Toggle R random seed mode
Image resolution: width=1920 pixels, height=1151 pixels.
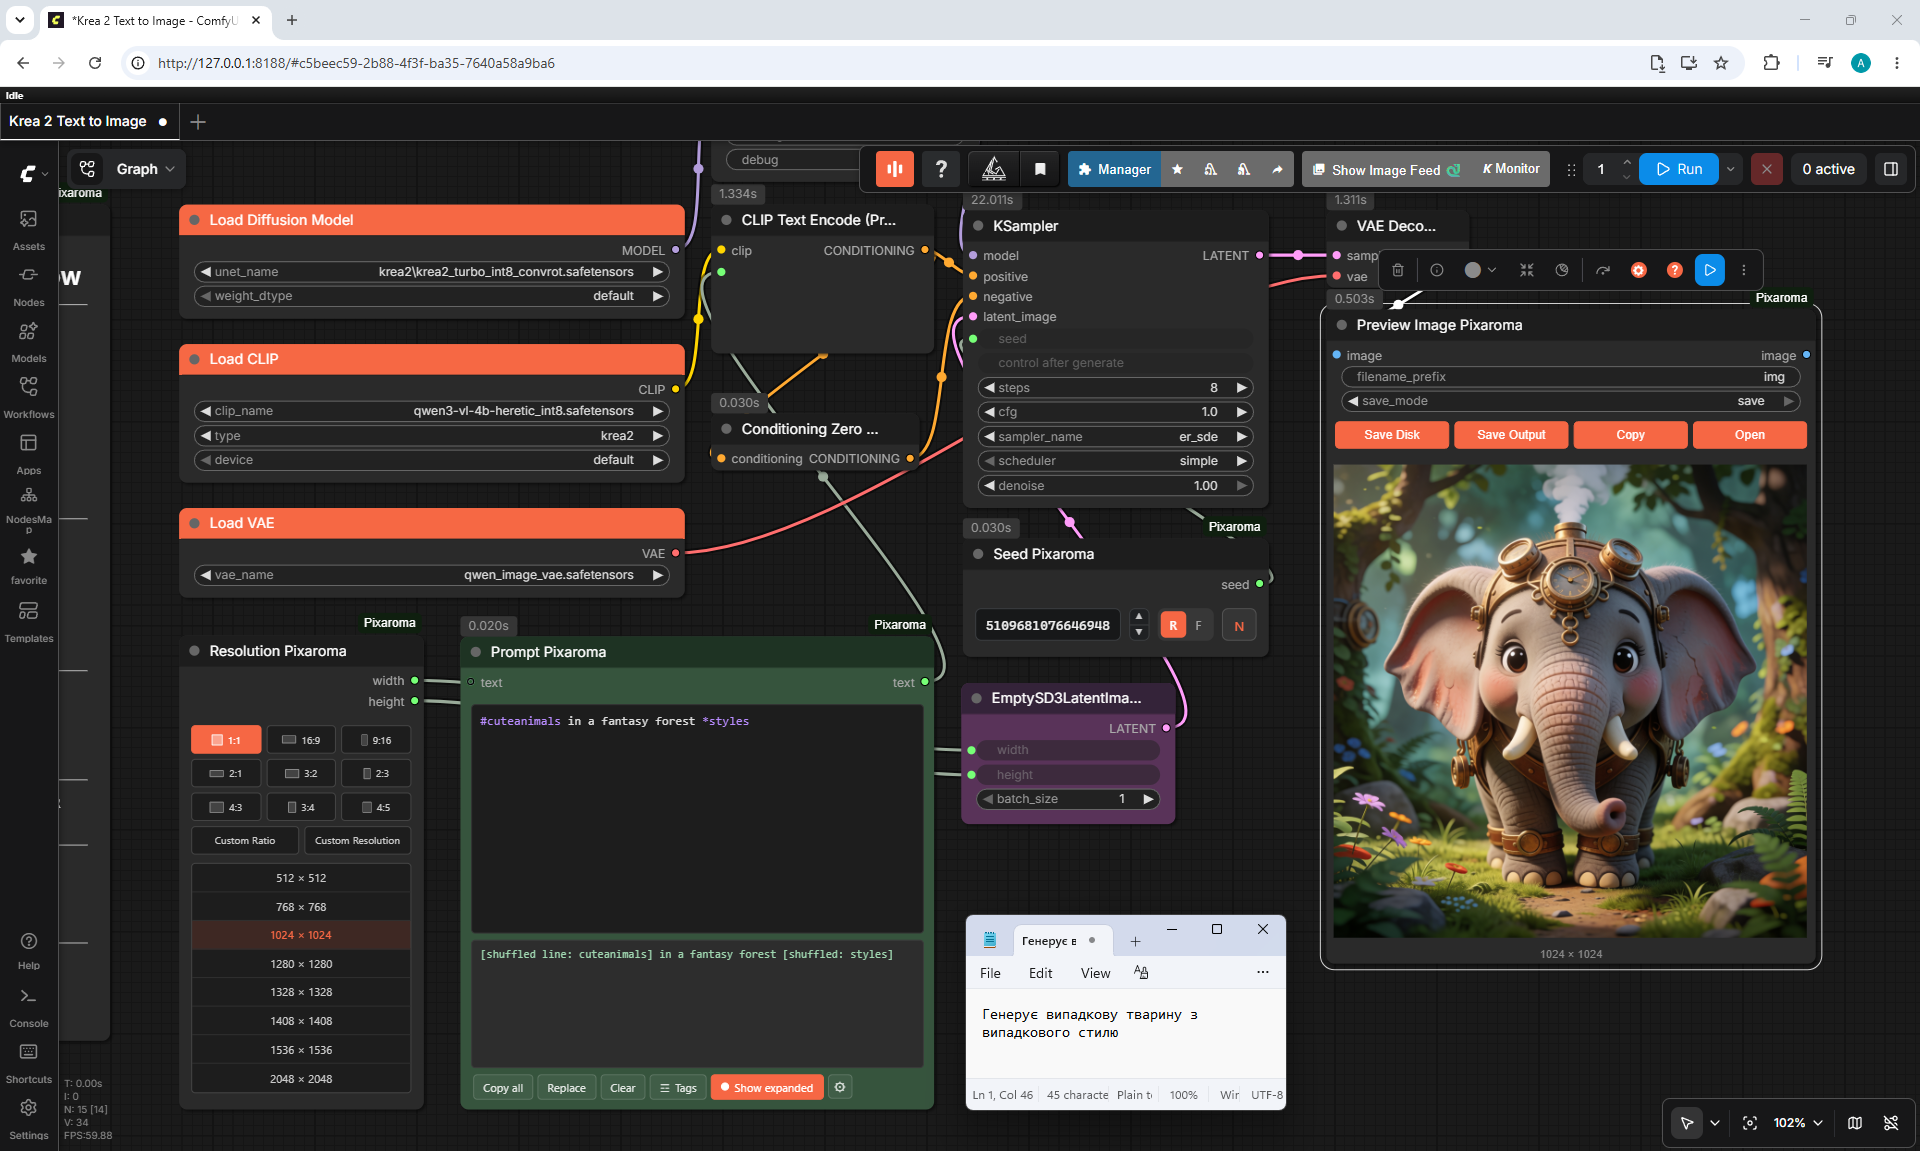coord(1173,625)
